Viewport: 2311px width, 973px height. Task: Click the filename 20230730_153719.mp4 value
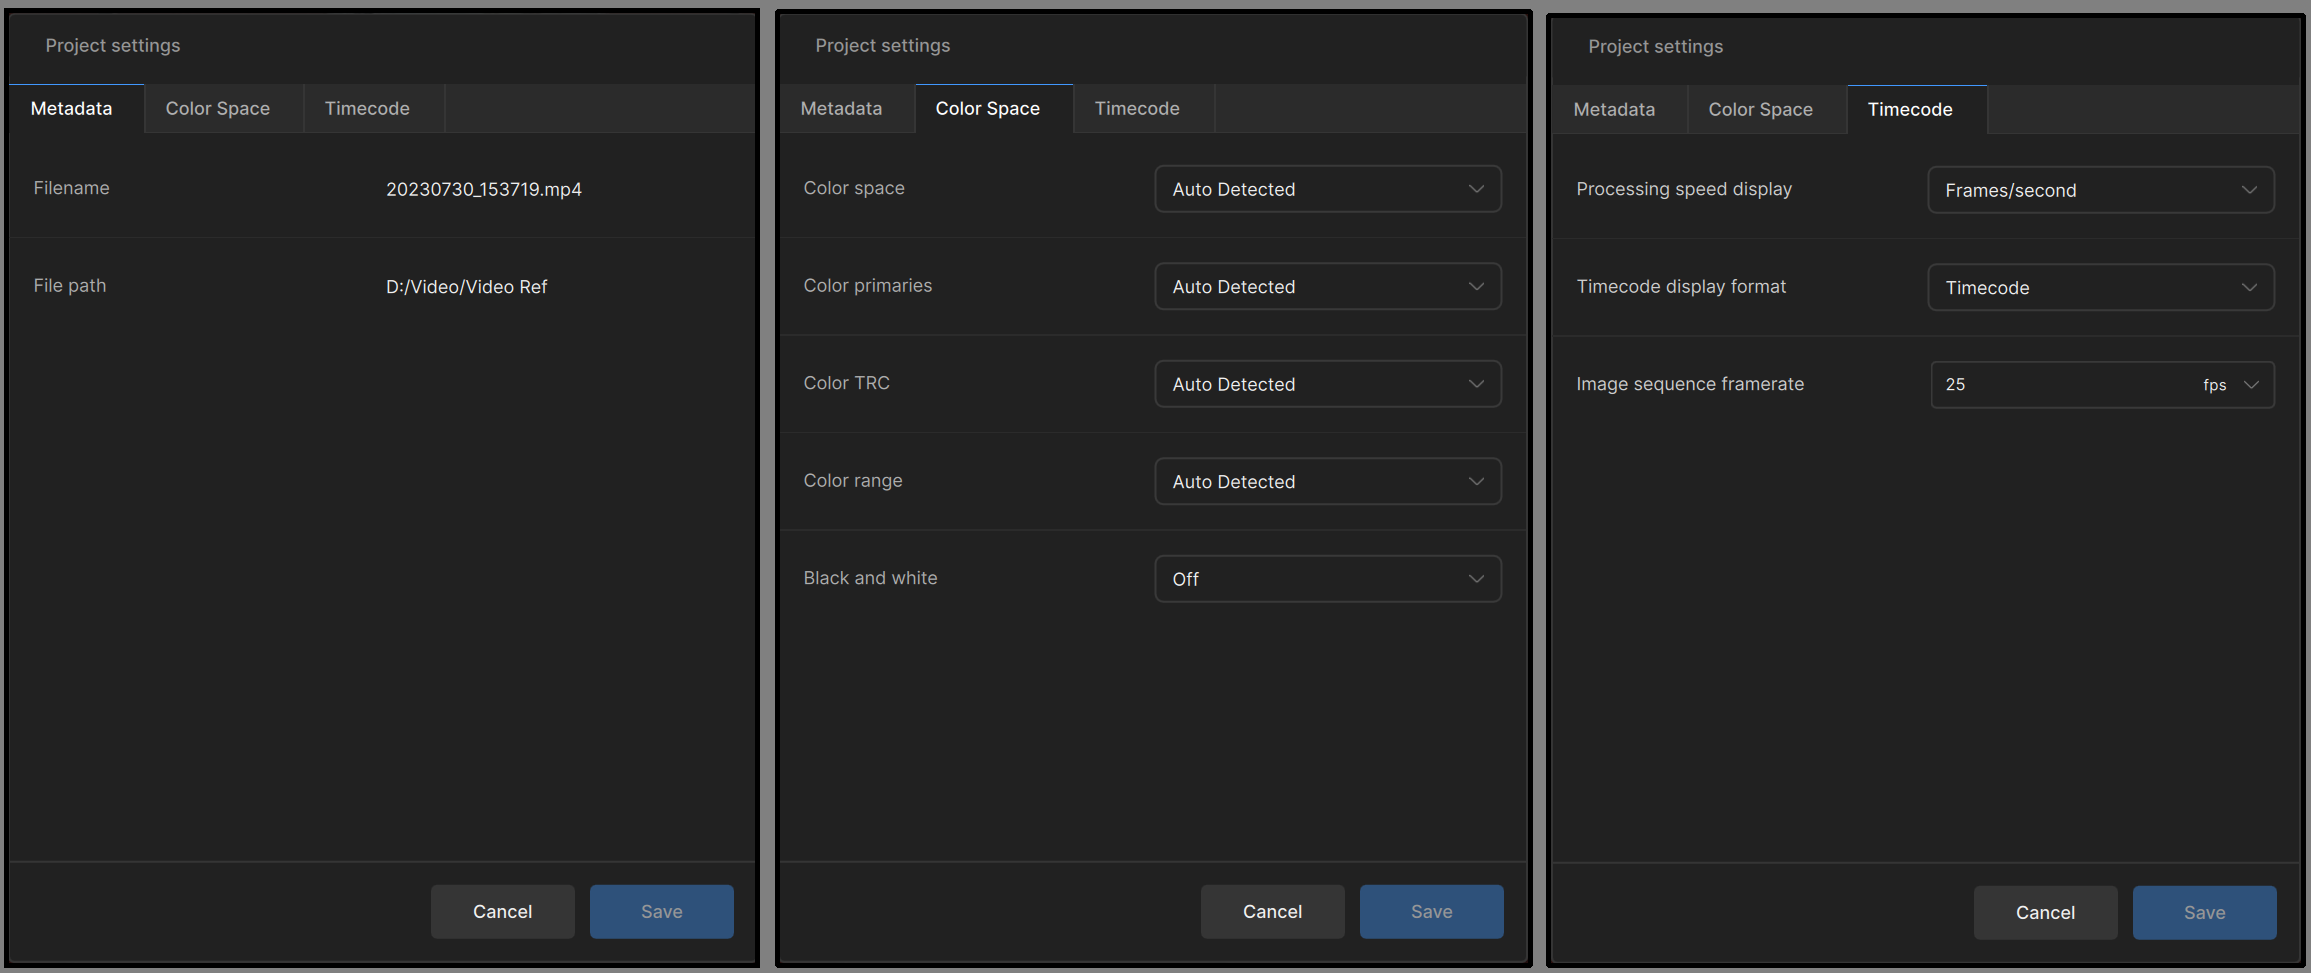[x=484, y=190]
